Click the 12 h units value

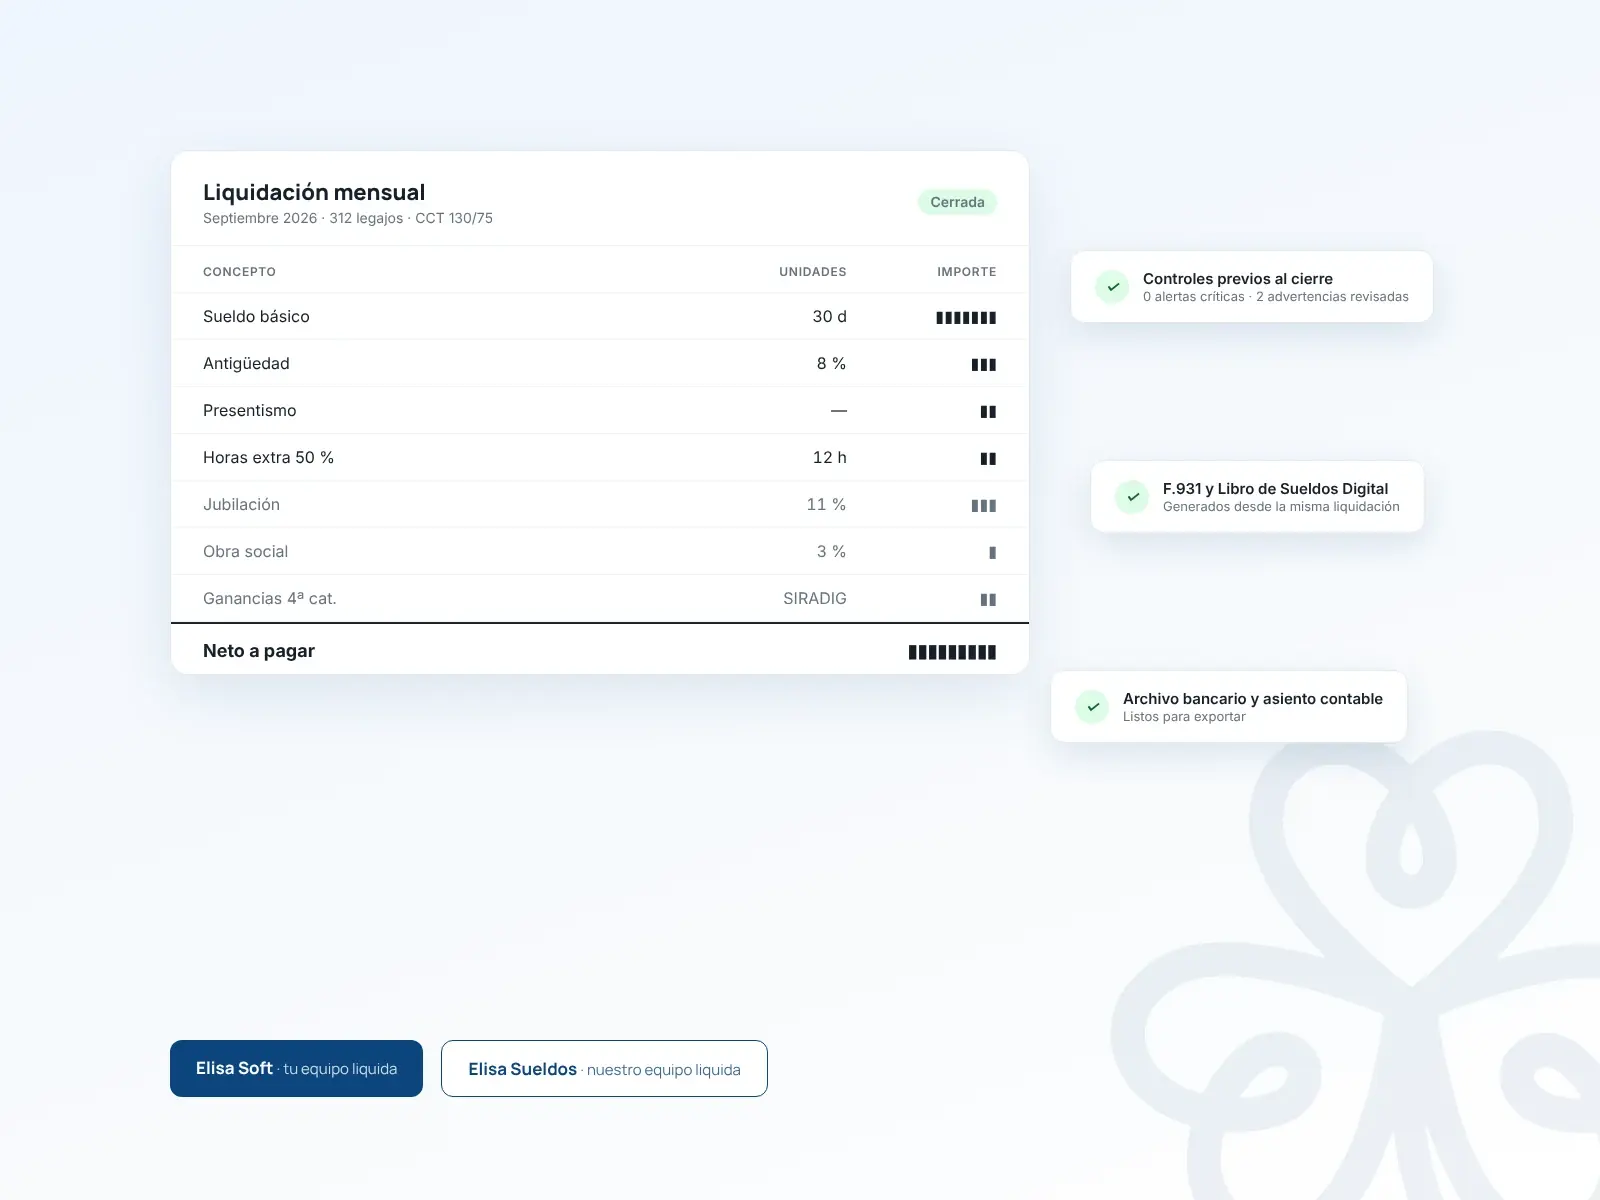829,457
